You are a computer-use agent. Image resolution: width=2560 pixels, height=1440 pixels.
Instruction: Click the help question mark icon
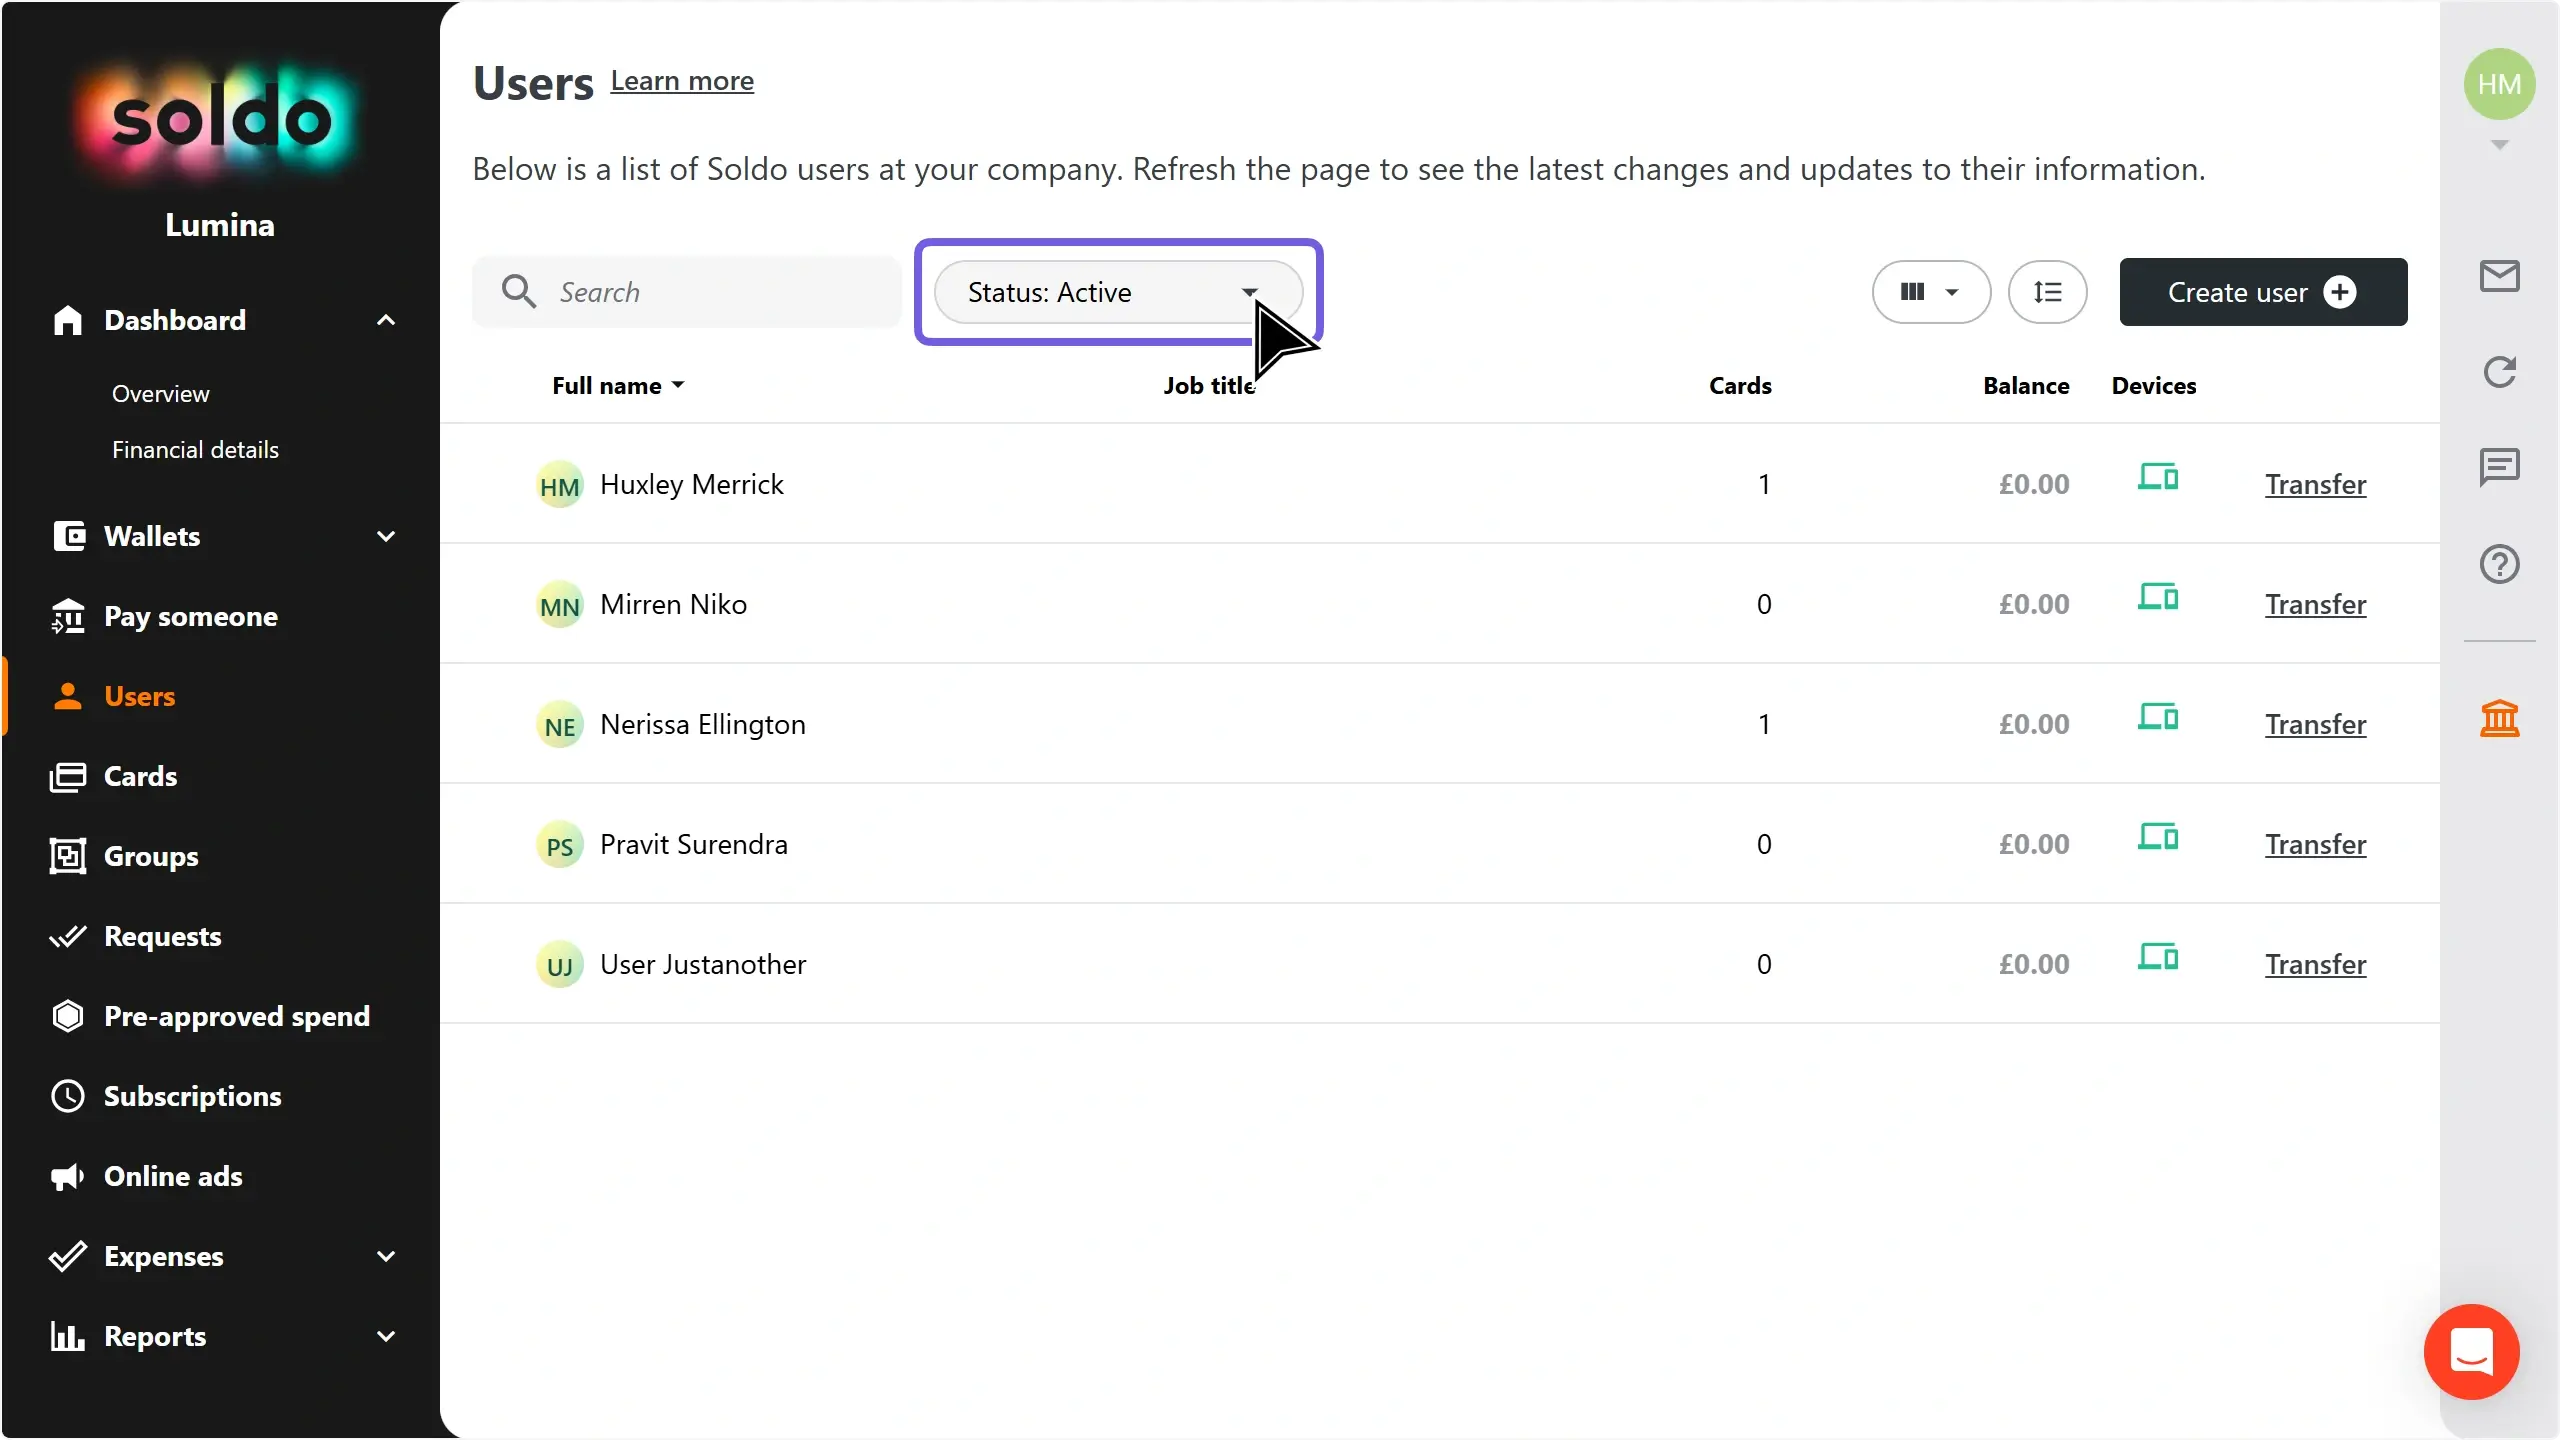2499,564
